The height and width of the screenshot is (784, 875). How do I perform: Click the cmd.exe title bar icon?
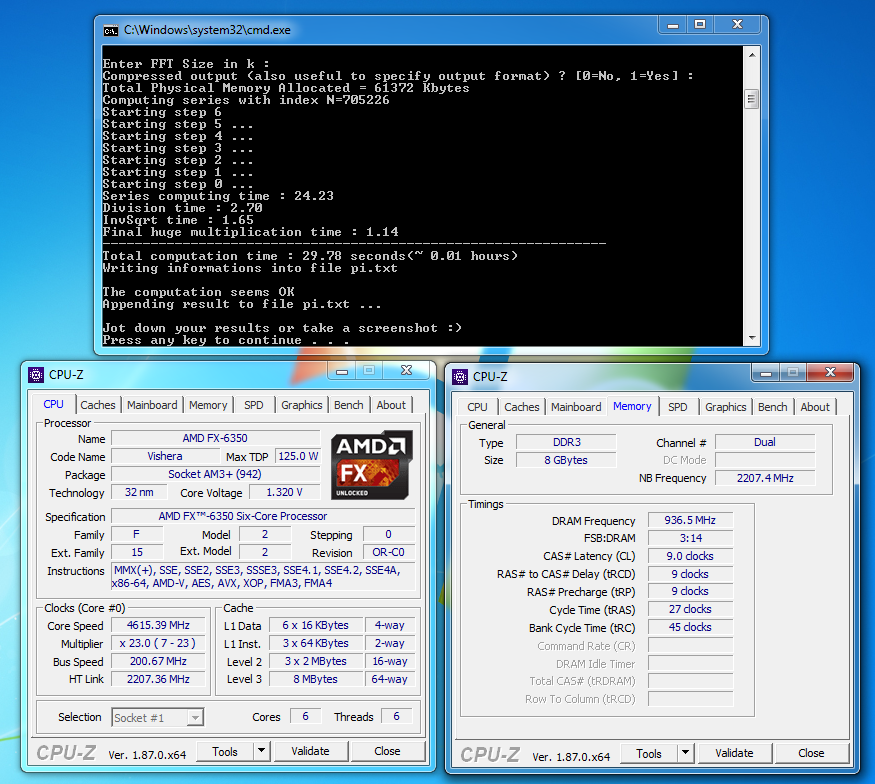110,30
